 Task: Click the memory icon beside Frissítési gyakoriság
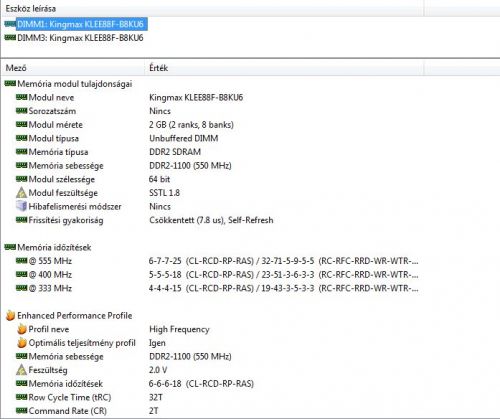point(21,220)
